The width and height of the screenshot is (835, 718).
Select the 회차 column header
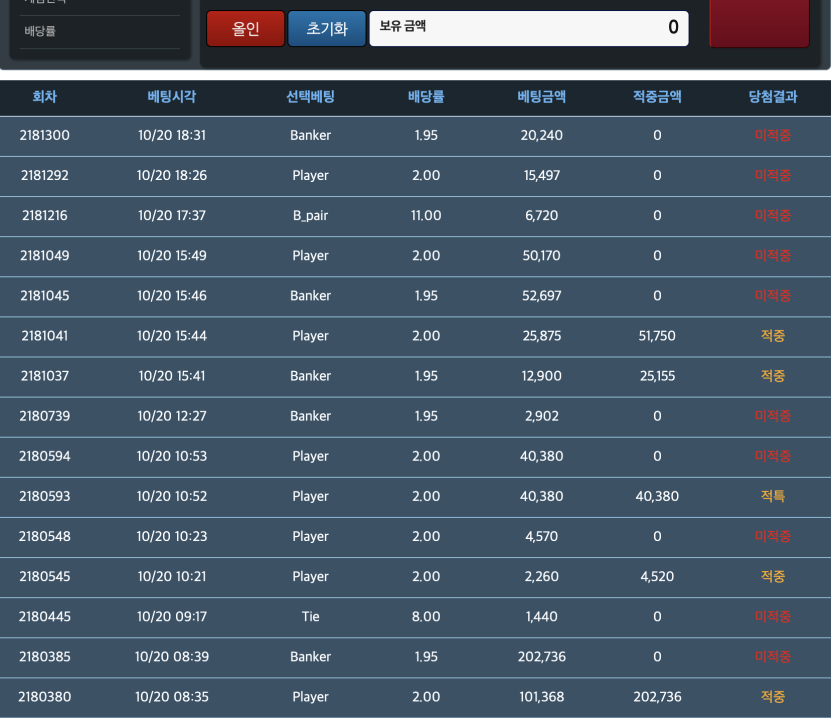pyautogui.click(x=45, y=97)
